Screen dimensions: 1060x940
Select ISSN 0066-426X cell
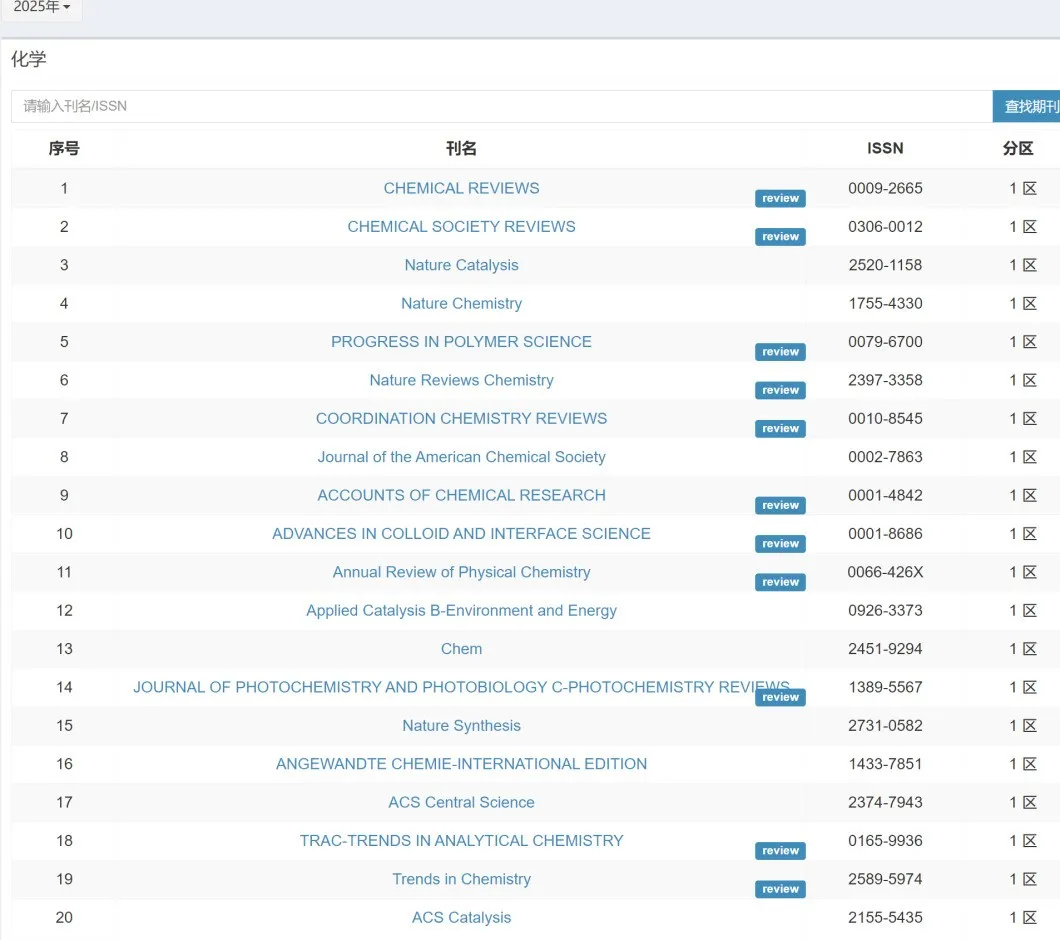click(x=885, y=572)
